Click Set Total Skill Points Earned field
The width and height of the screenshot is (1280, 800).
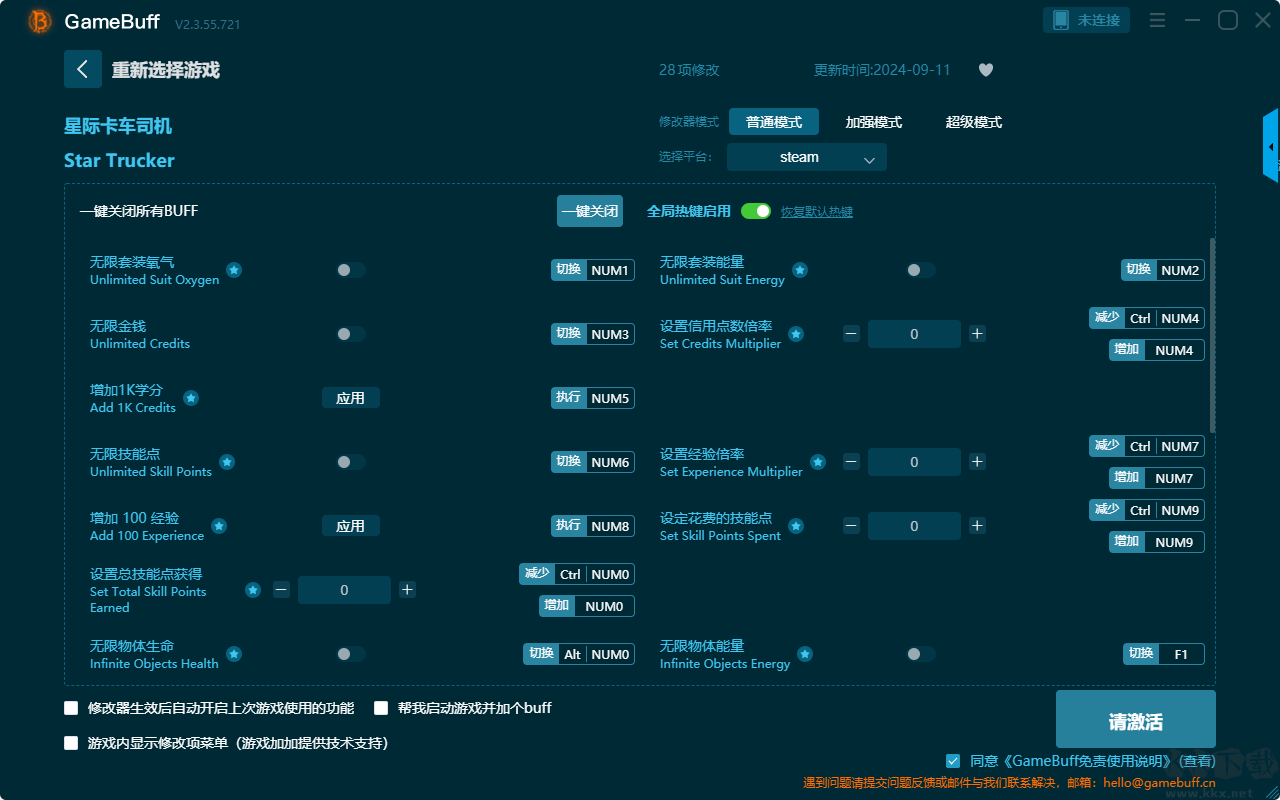tap(344, 590)
